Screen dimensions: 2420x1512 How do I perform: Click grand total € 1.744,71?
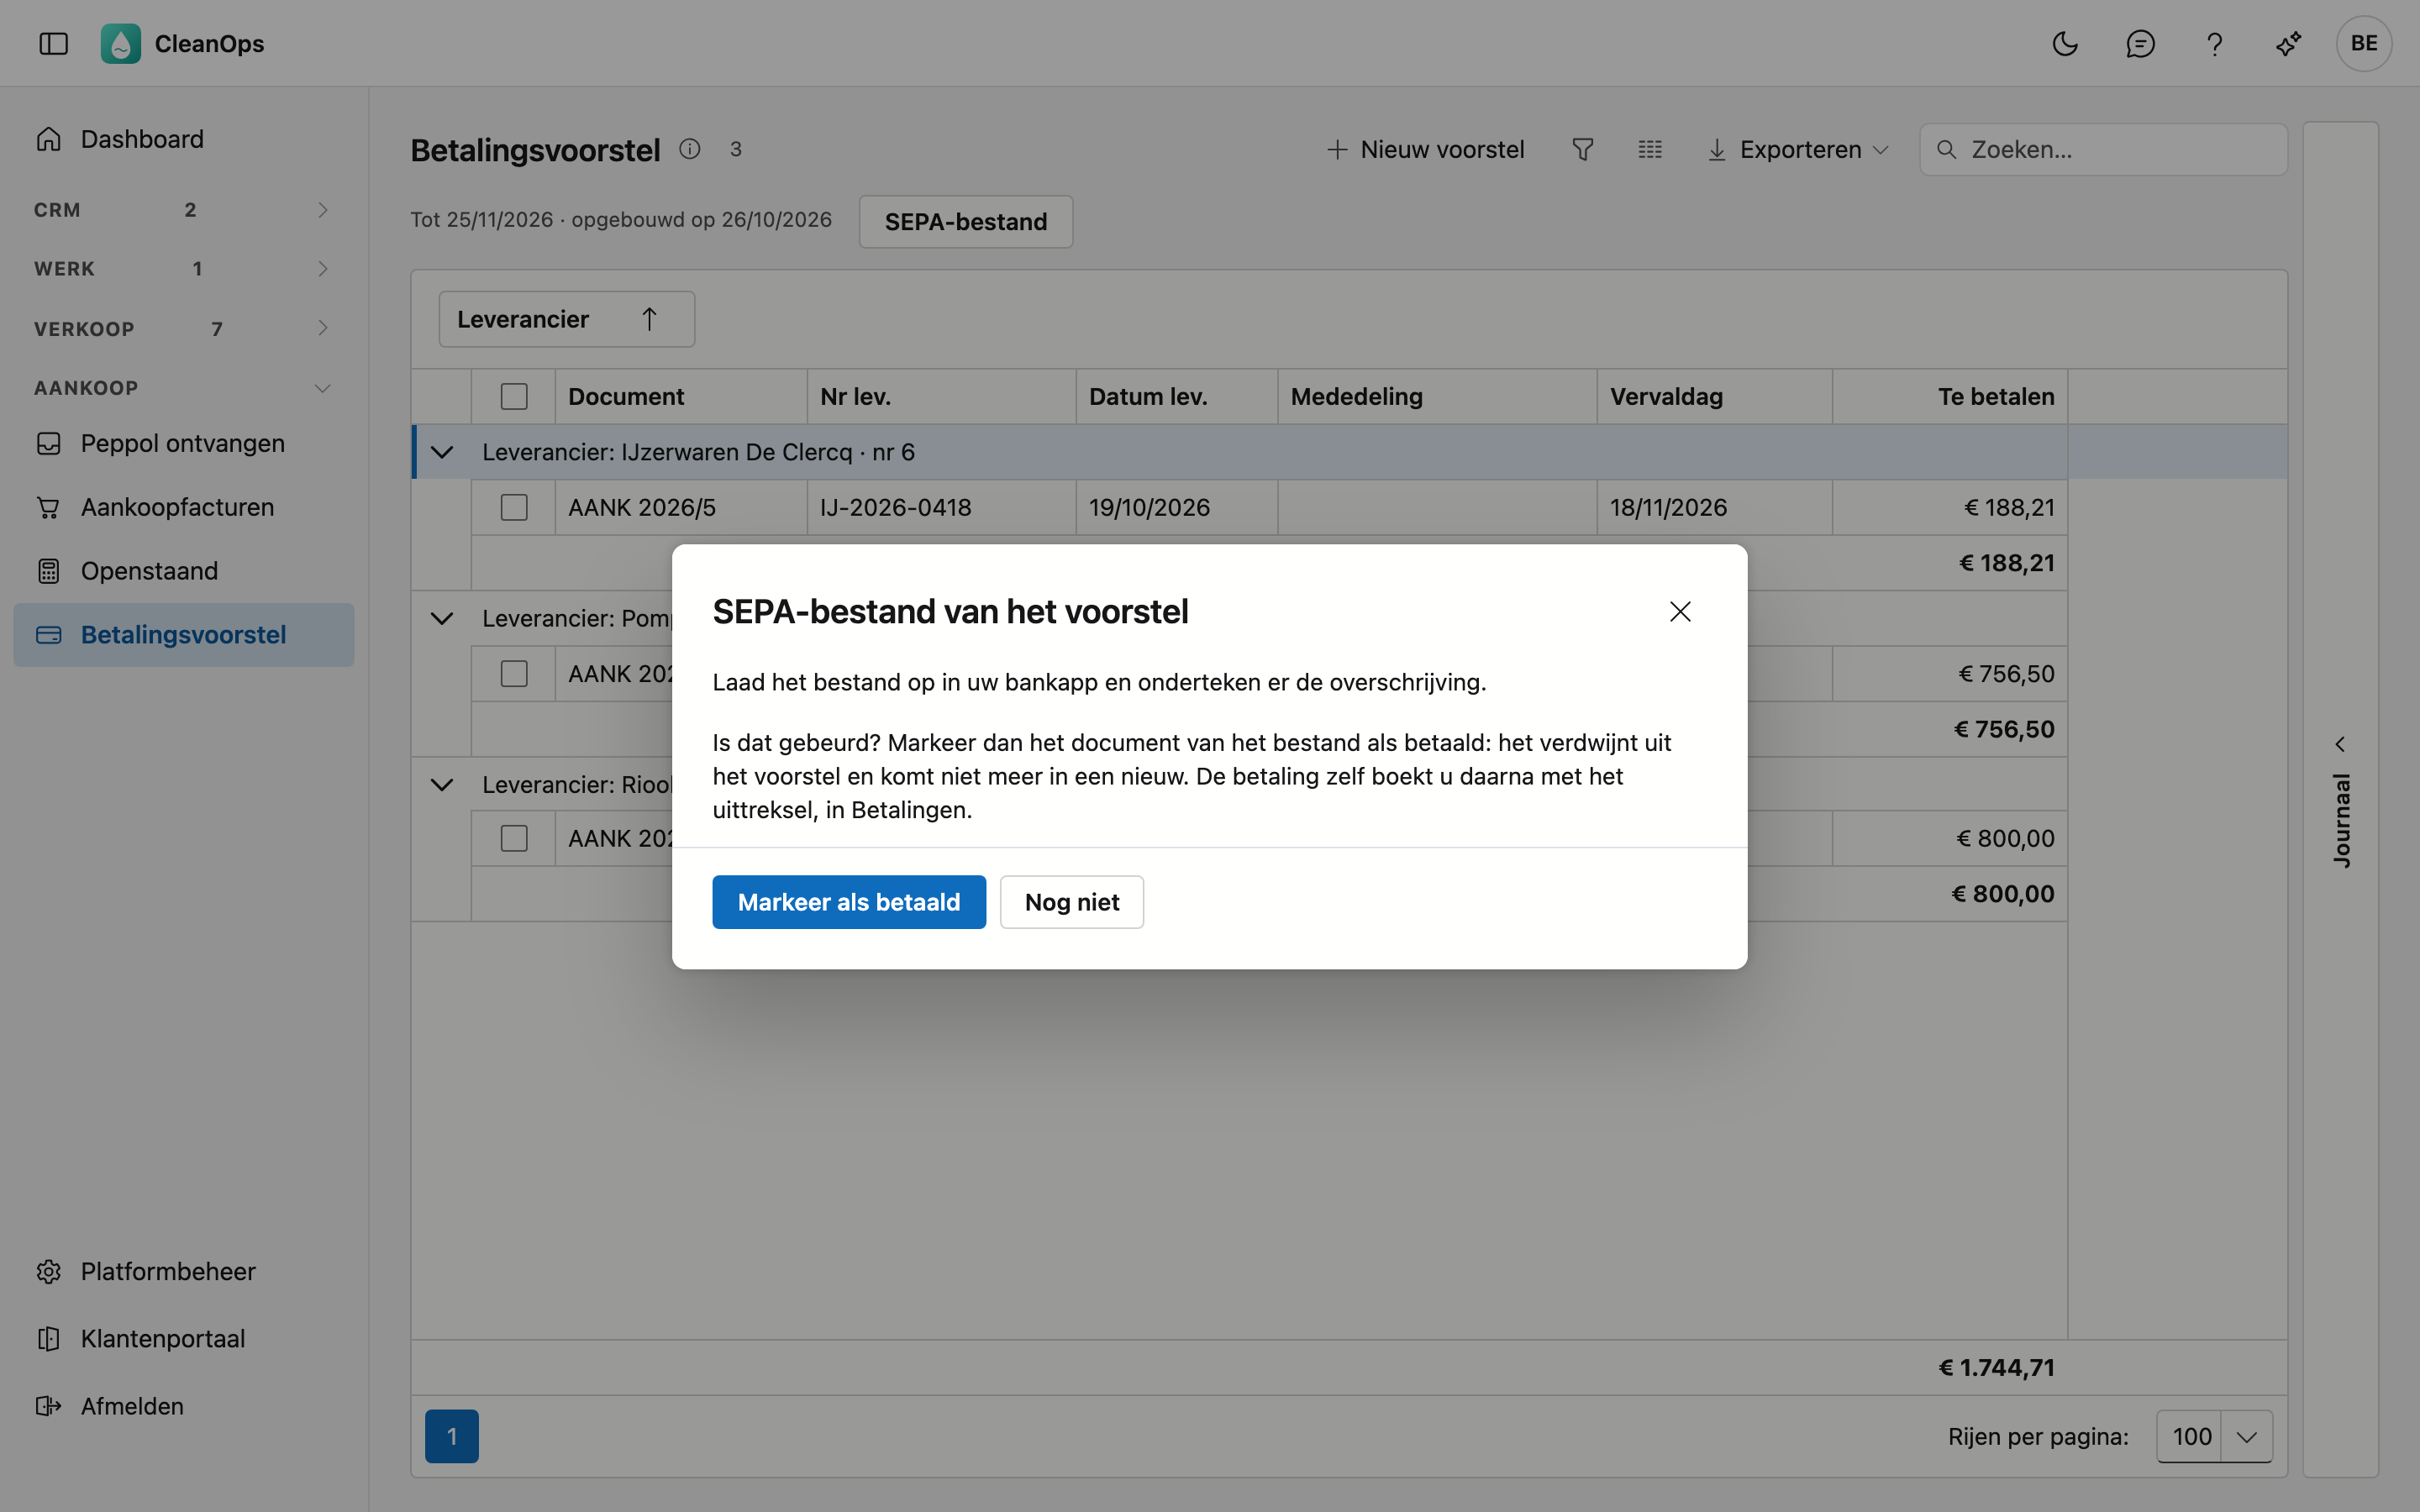[x=1996, y=1367]
